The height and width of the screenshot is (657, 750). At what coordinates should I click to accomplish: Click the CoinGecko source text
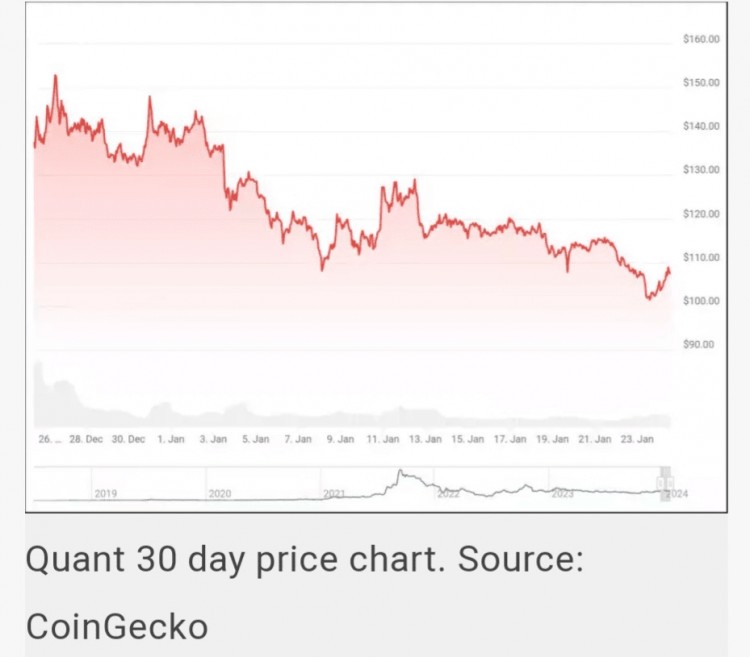pos(117,626)
